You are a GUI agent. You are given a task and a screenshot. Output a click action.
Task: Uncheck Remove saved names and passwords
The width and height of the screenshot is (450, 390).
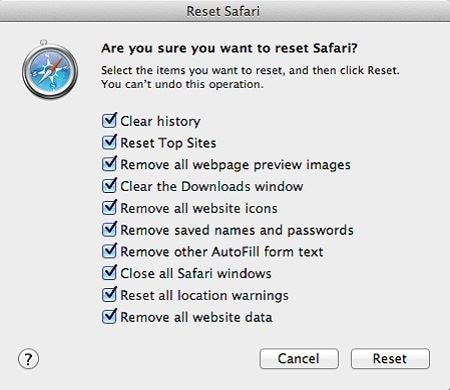(109, 229)
